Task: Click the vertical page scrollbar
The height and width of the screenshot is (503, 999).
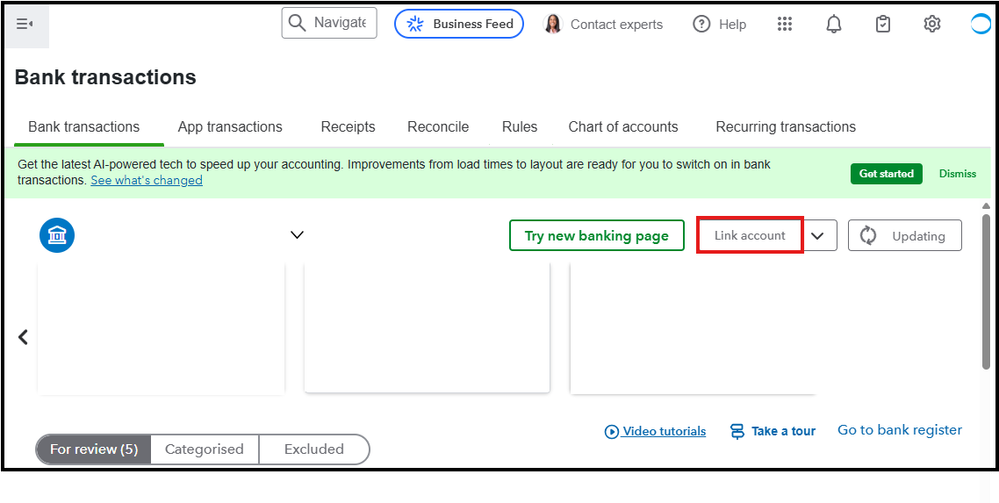Action: [x=984, y=300]
